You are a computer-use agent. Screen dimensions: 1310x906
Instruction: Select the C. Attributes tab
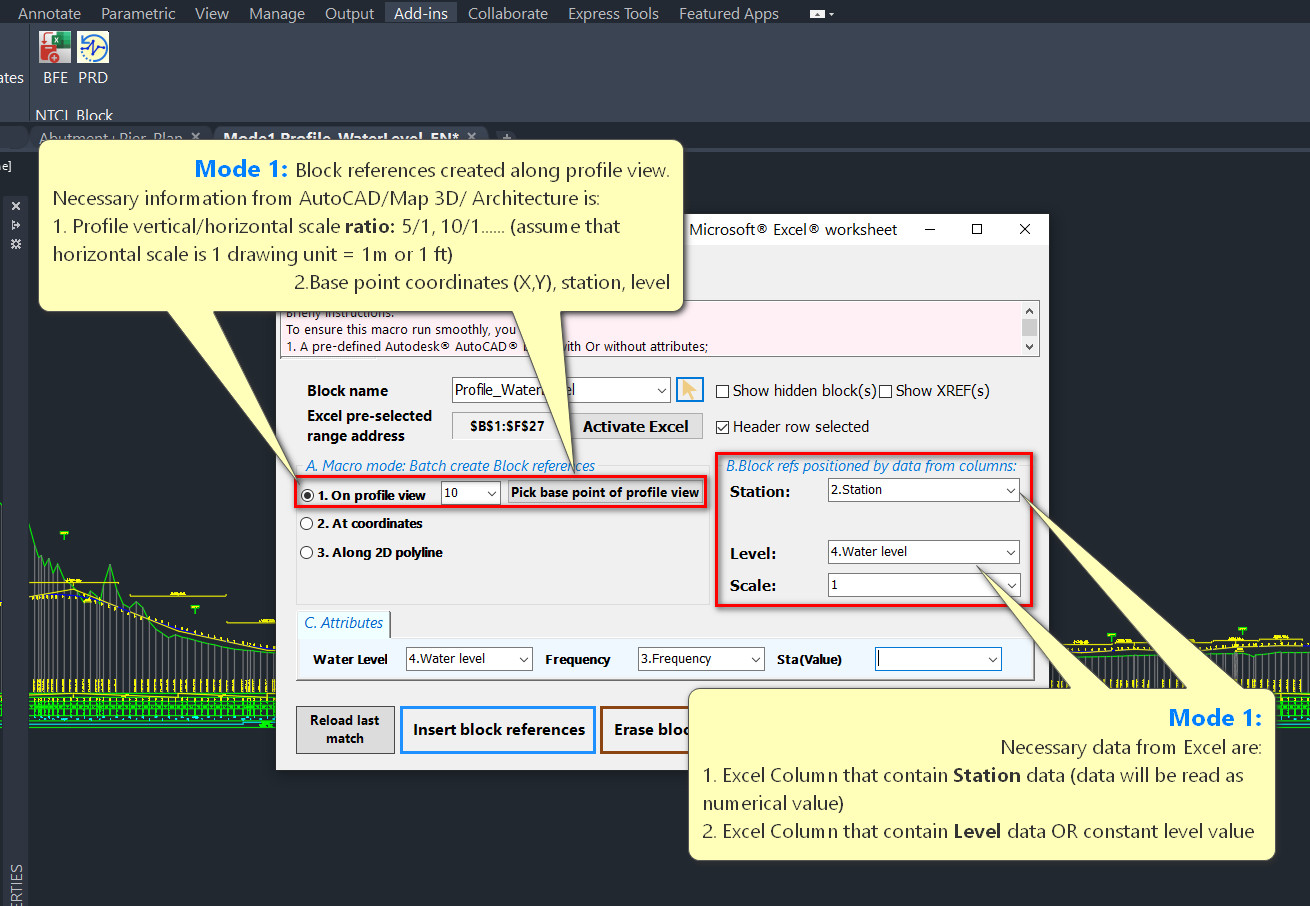pos(344,623)
